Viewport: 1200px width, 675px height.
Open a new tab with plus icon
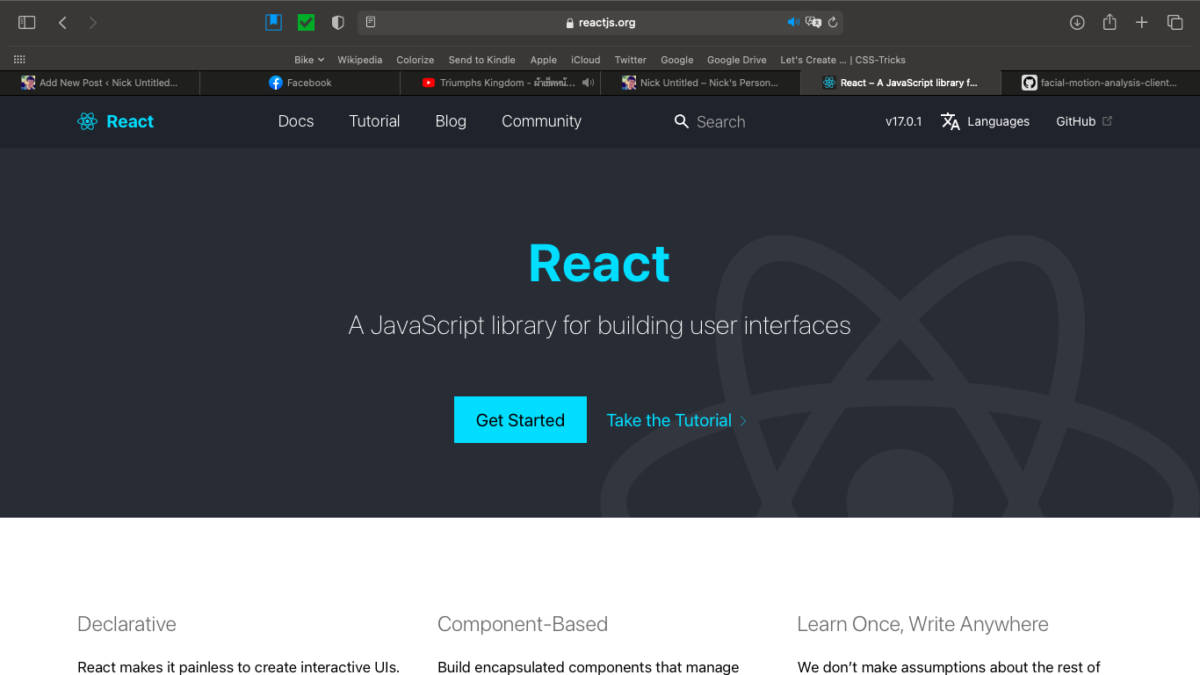[1141, 22]
